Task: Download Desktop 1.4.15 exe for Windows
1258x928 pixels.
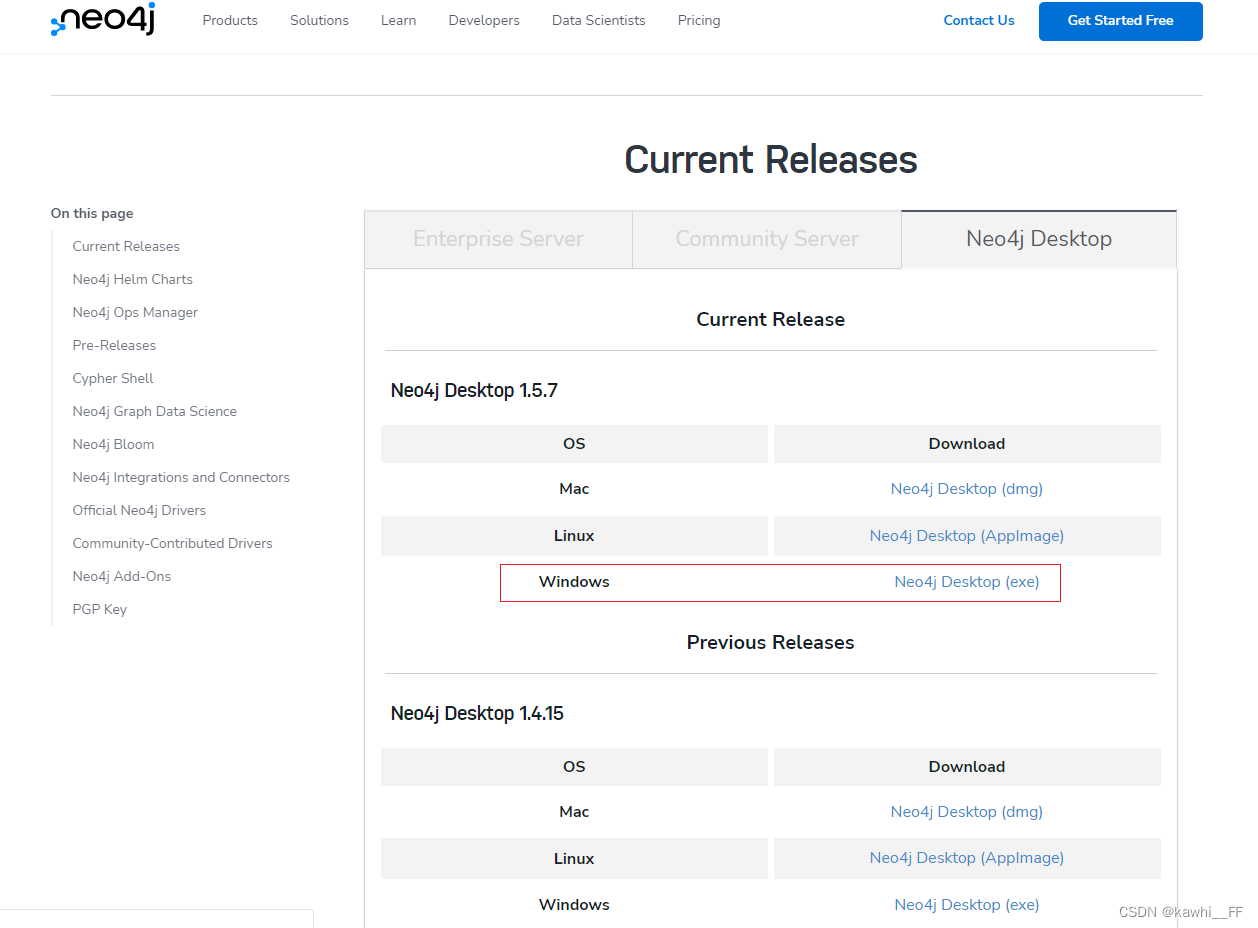Action: pyautogui.click(x=967, y=905)
